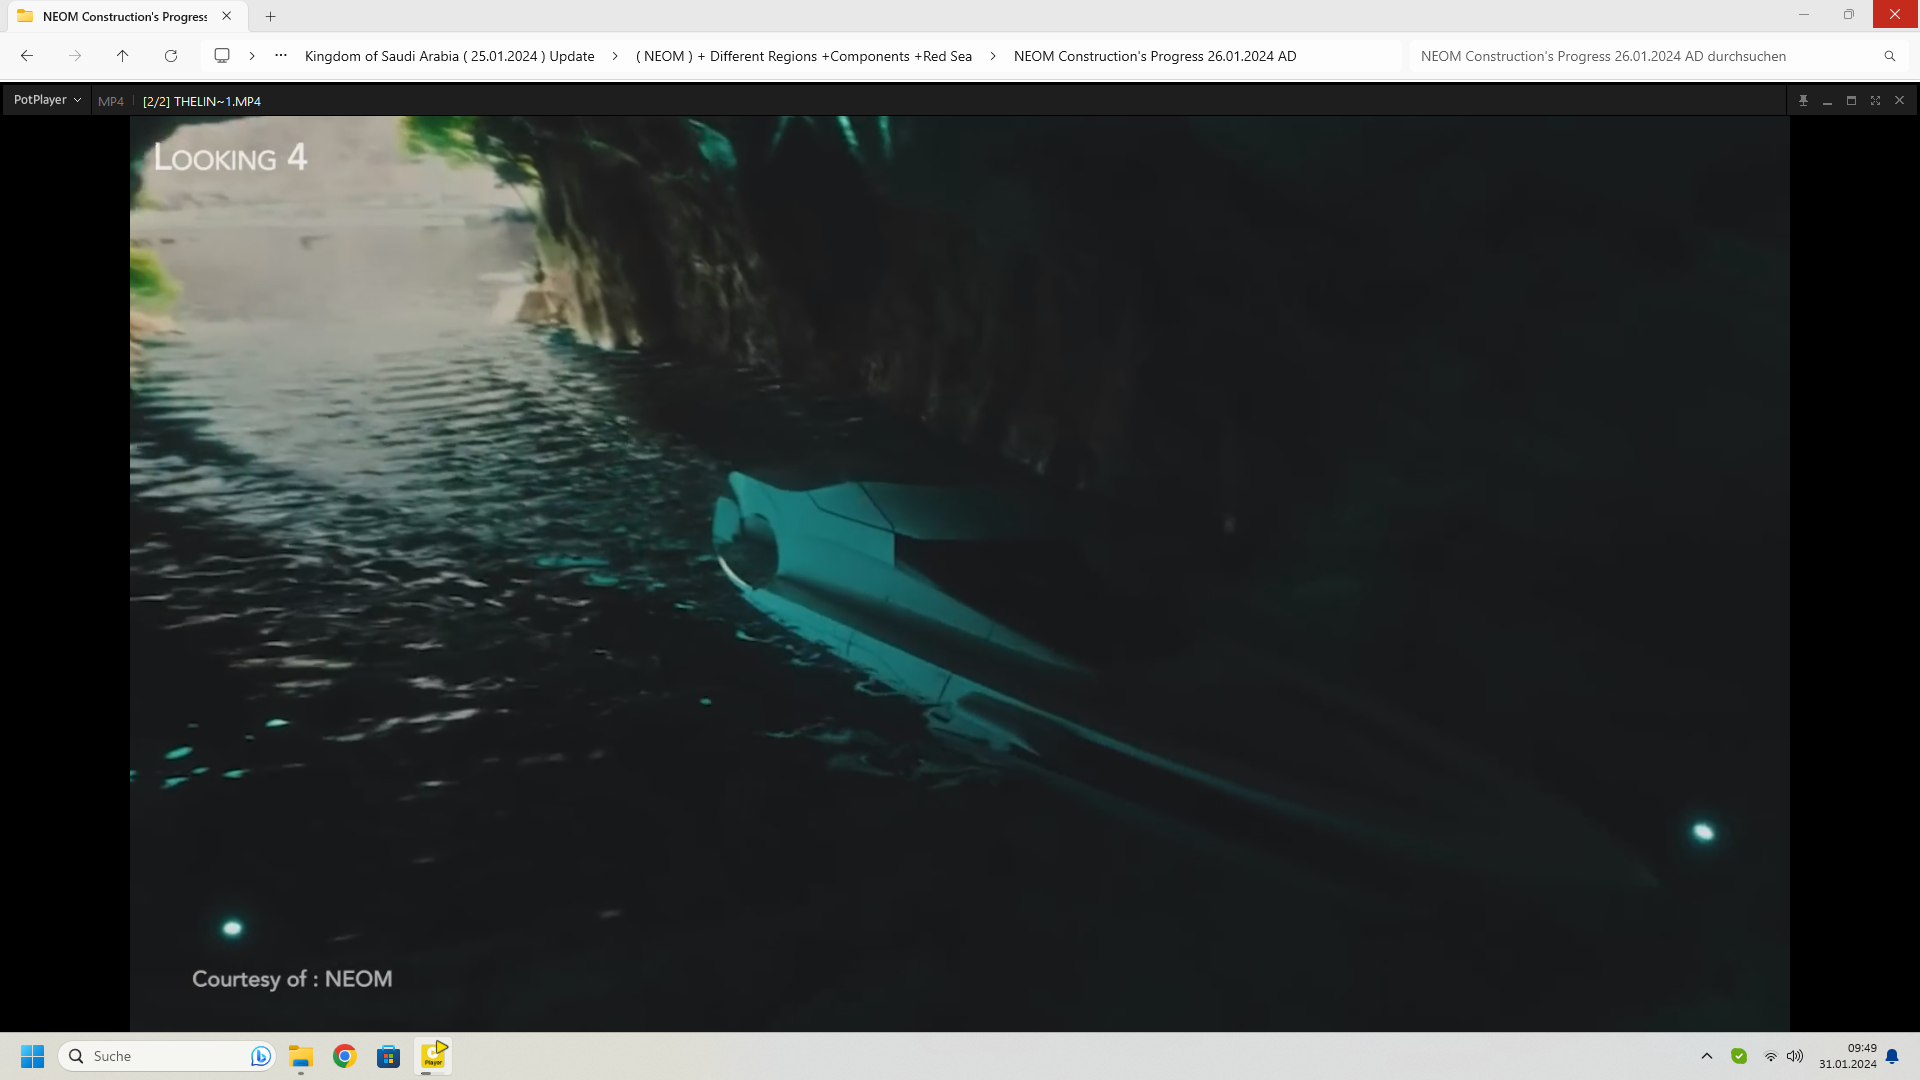Open the Windows Start menu
1920x1080 pixels.
point(33,1056)
